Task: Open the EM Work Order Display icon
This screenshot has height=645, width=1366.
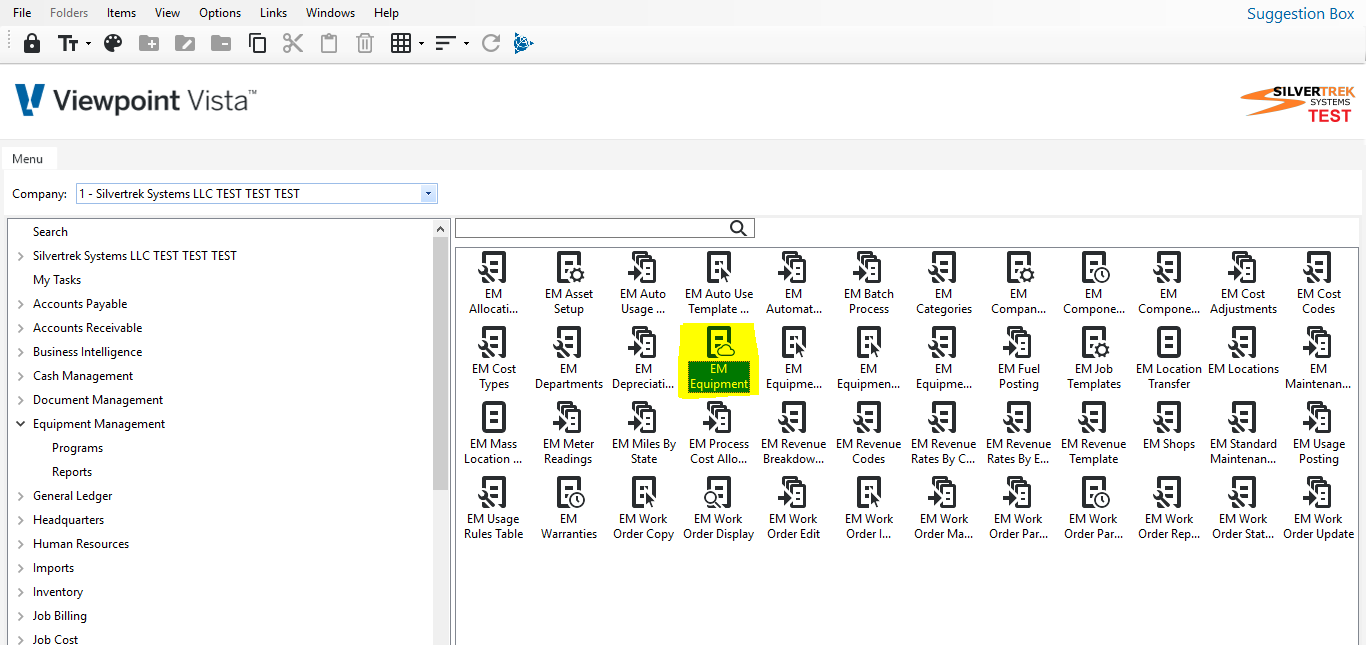Action: pos(719,509)
